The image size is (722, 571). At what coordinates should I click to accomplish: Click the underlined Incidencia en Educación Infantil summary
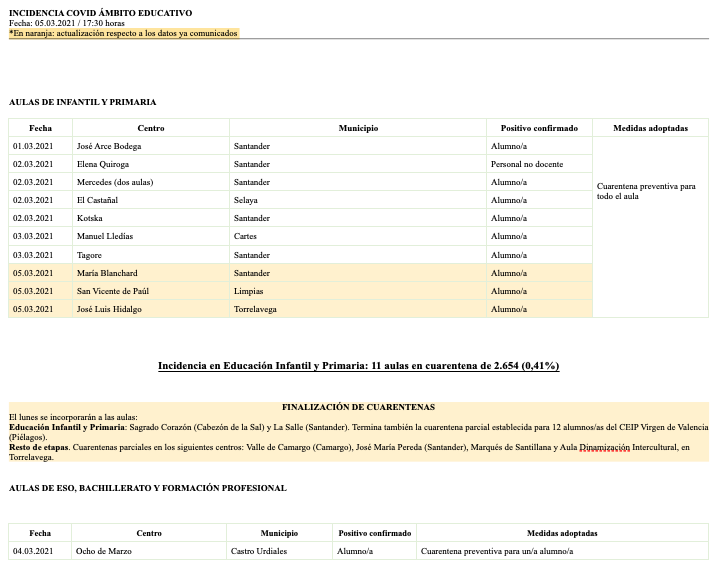pyautogui.click(x=358, y=366)
